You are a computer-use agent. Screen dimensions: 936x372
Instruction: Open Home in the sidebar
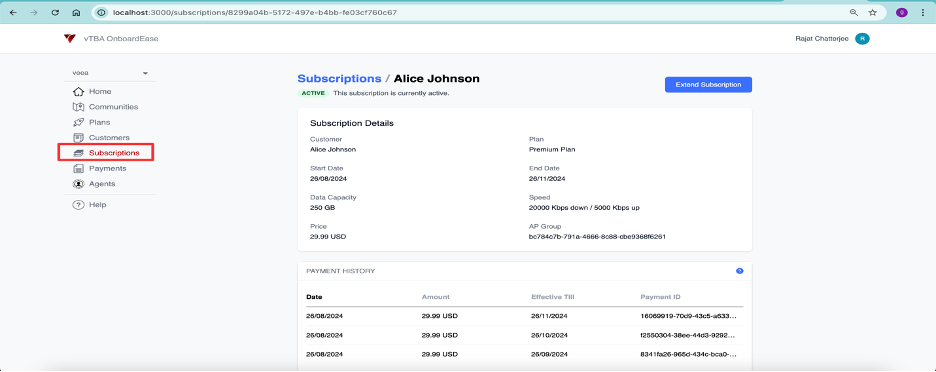[x=100, y=91]
